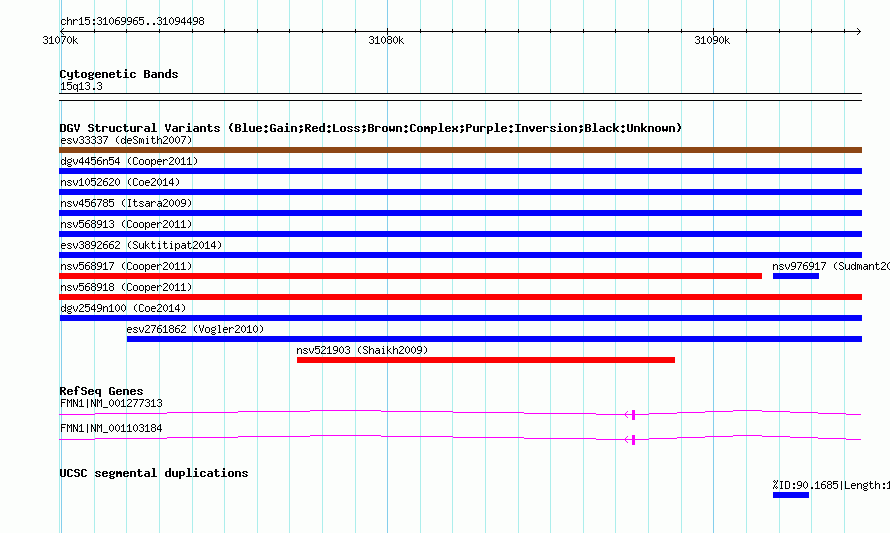The width and height of the screenshot is (890, 533).
Task: Open the nsv568913 (Cooper2011) label
Action: point(126,224)
